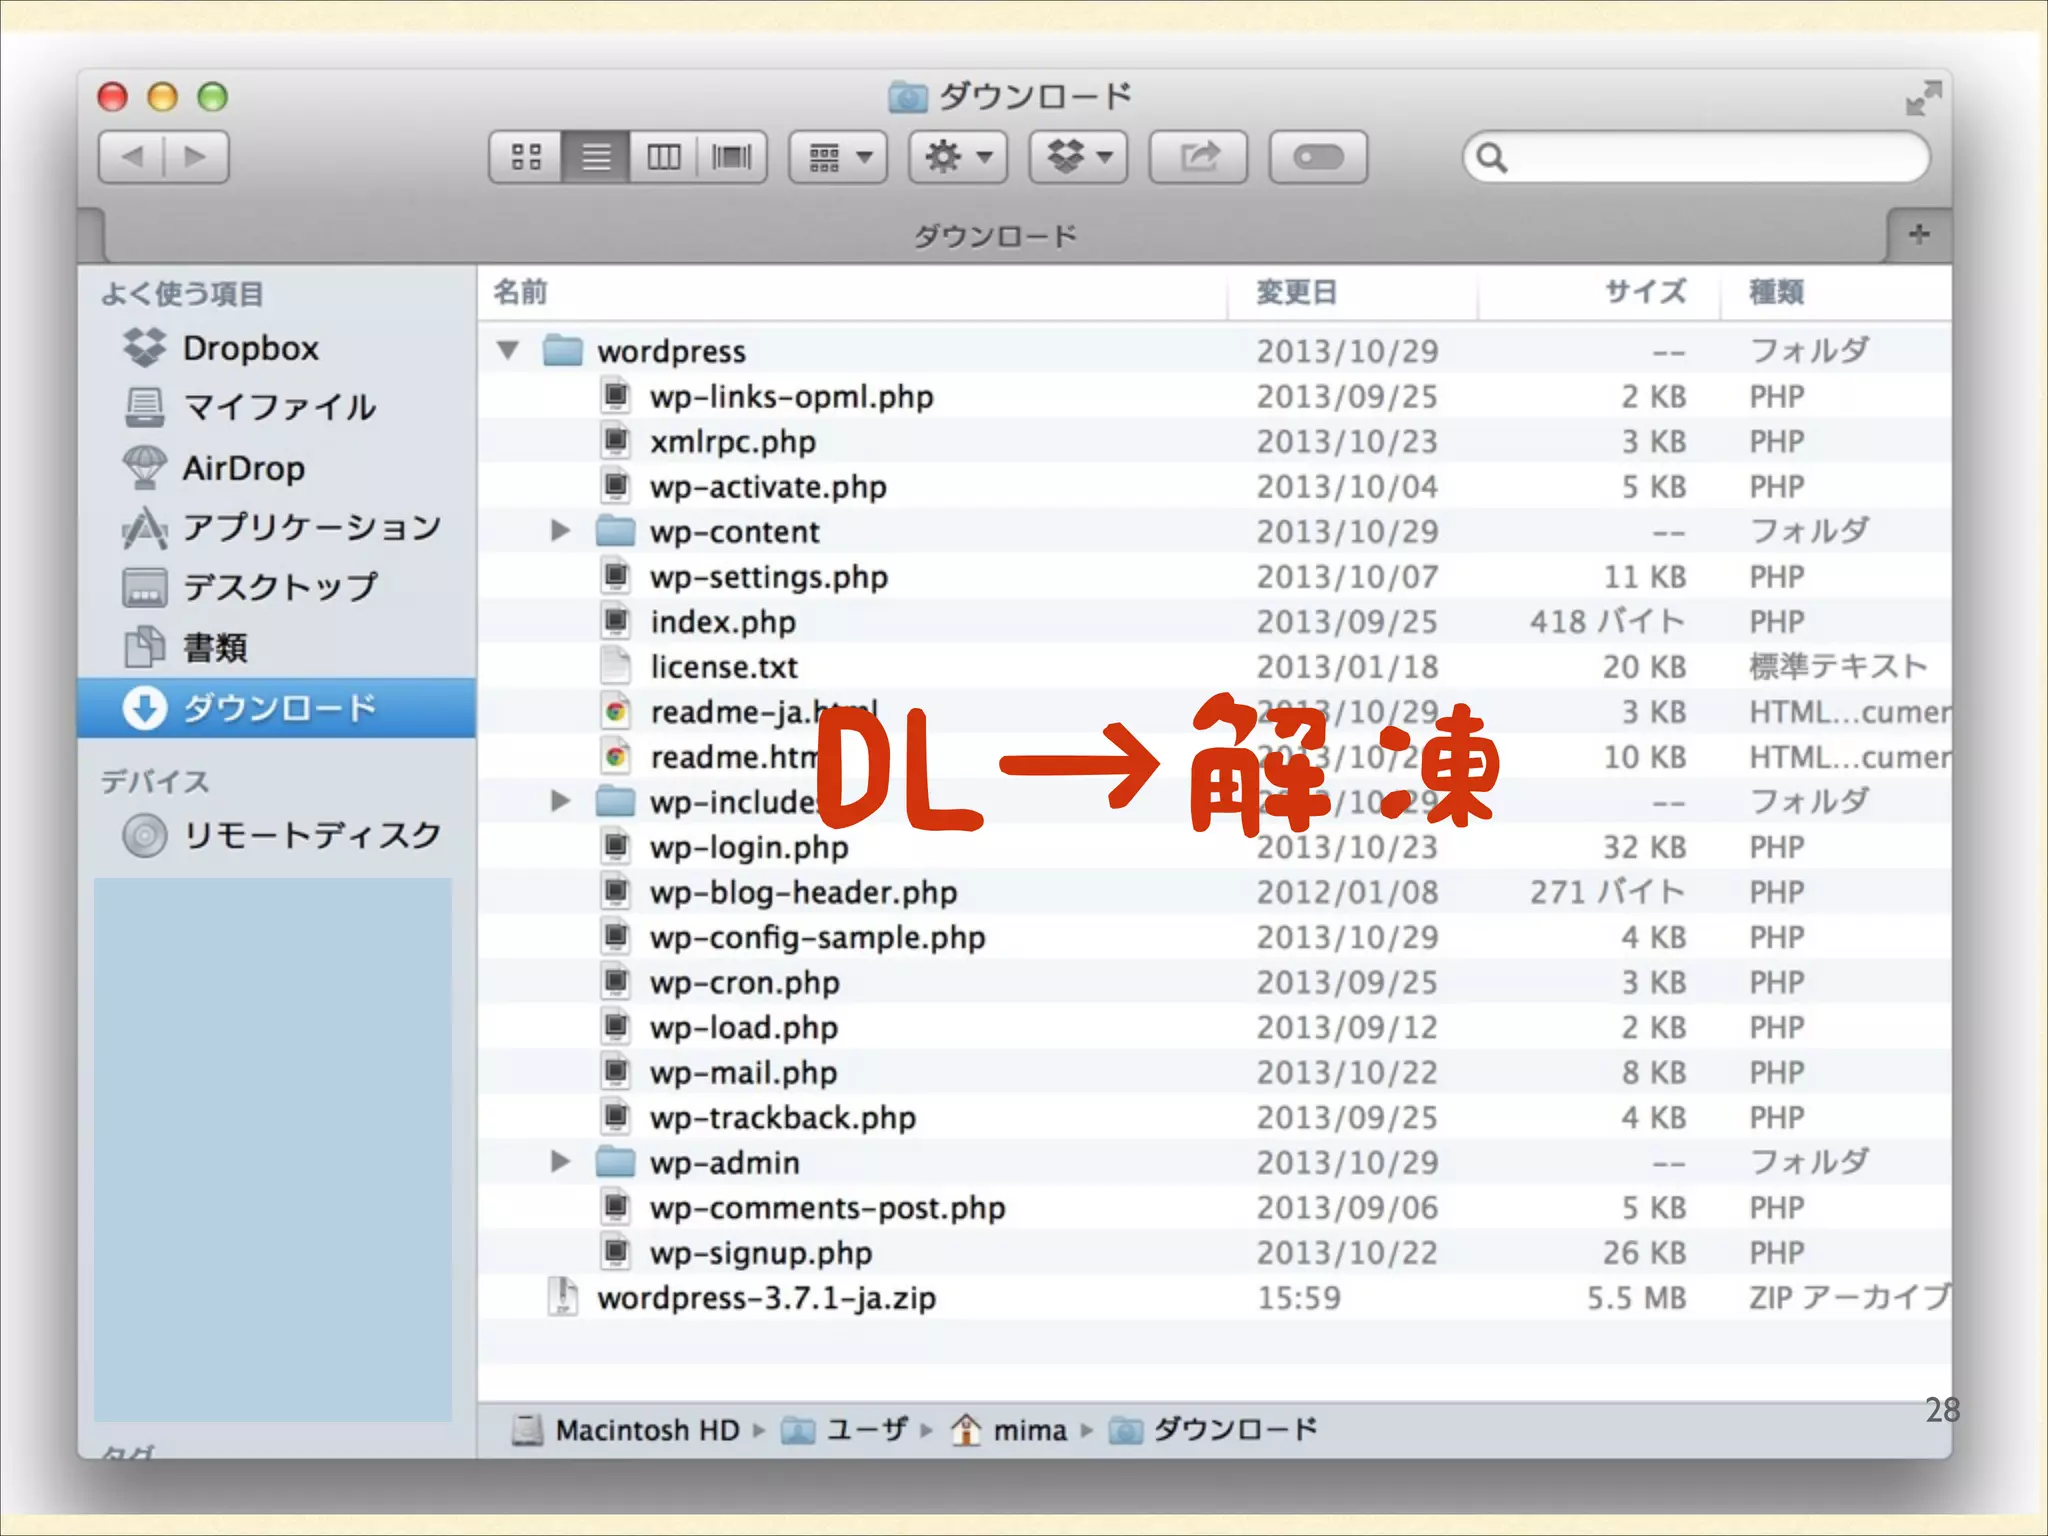Click ダウンロード in the path bar
This screenshot has width=2048, height=1536.
[1214, 1430]
